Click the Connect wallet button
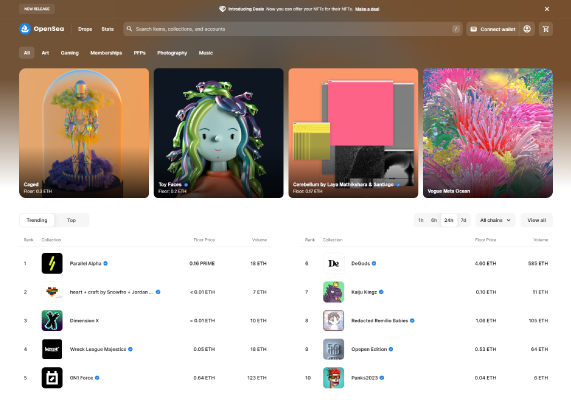The image size is (571, 400). click(x=493, y=29)
